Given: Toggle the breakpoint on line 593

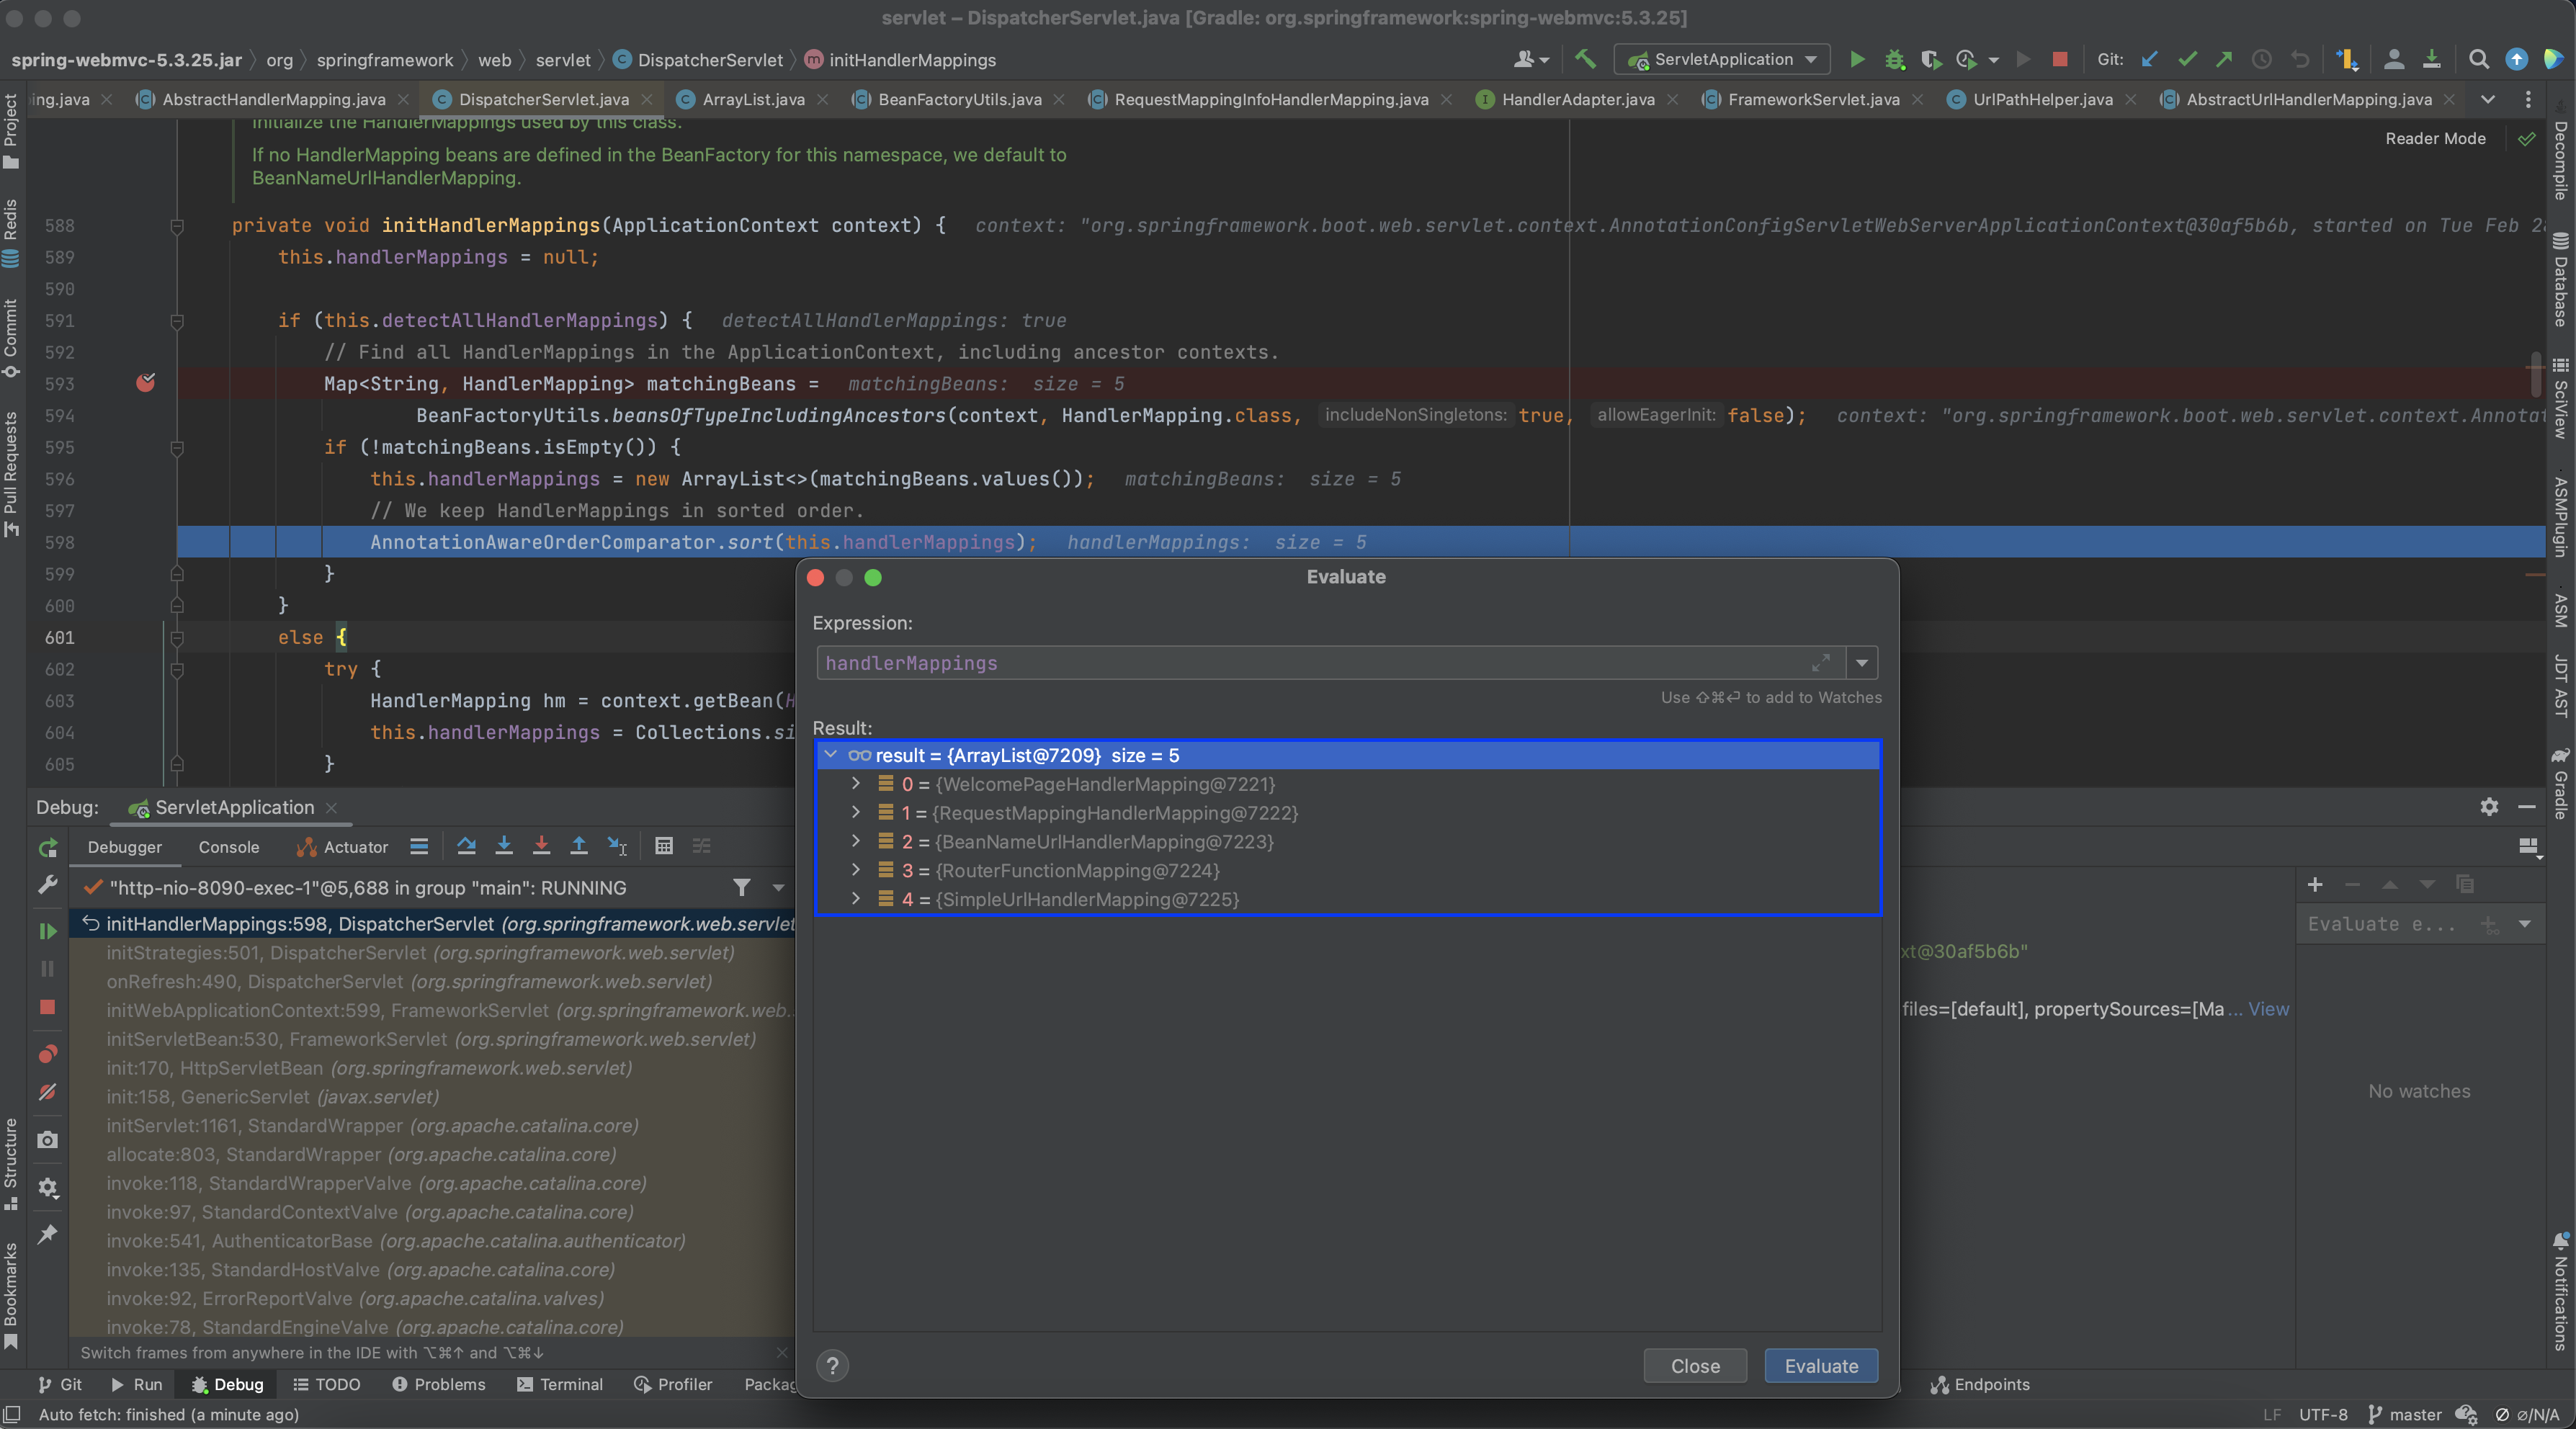Looking at the screenshot, I should pos(146,383).
